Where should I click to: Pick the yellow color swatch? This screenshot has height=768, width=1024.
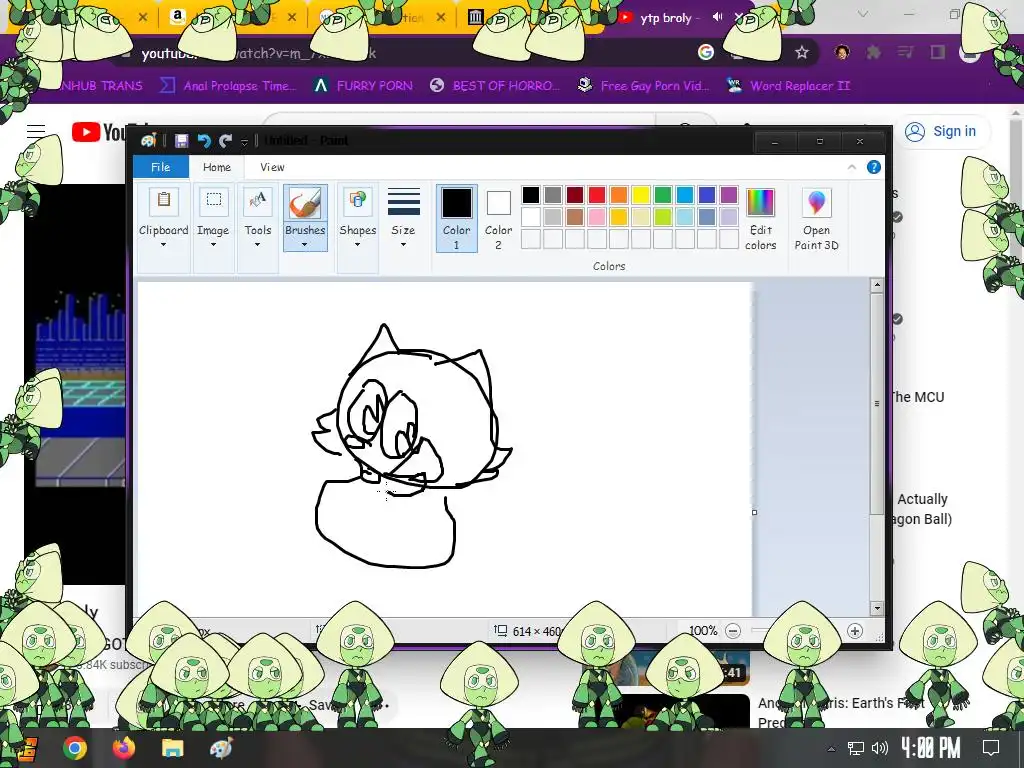click(641, 195)
